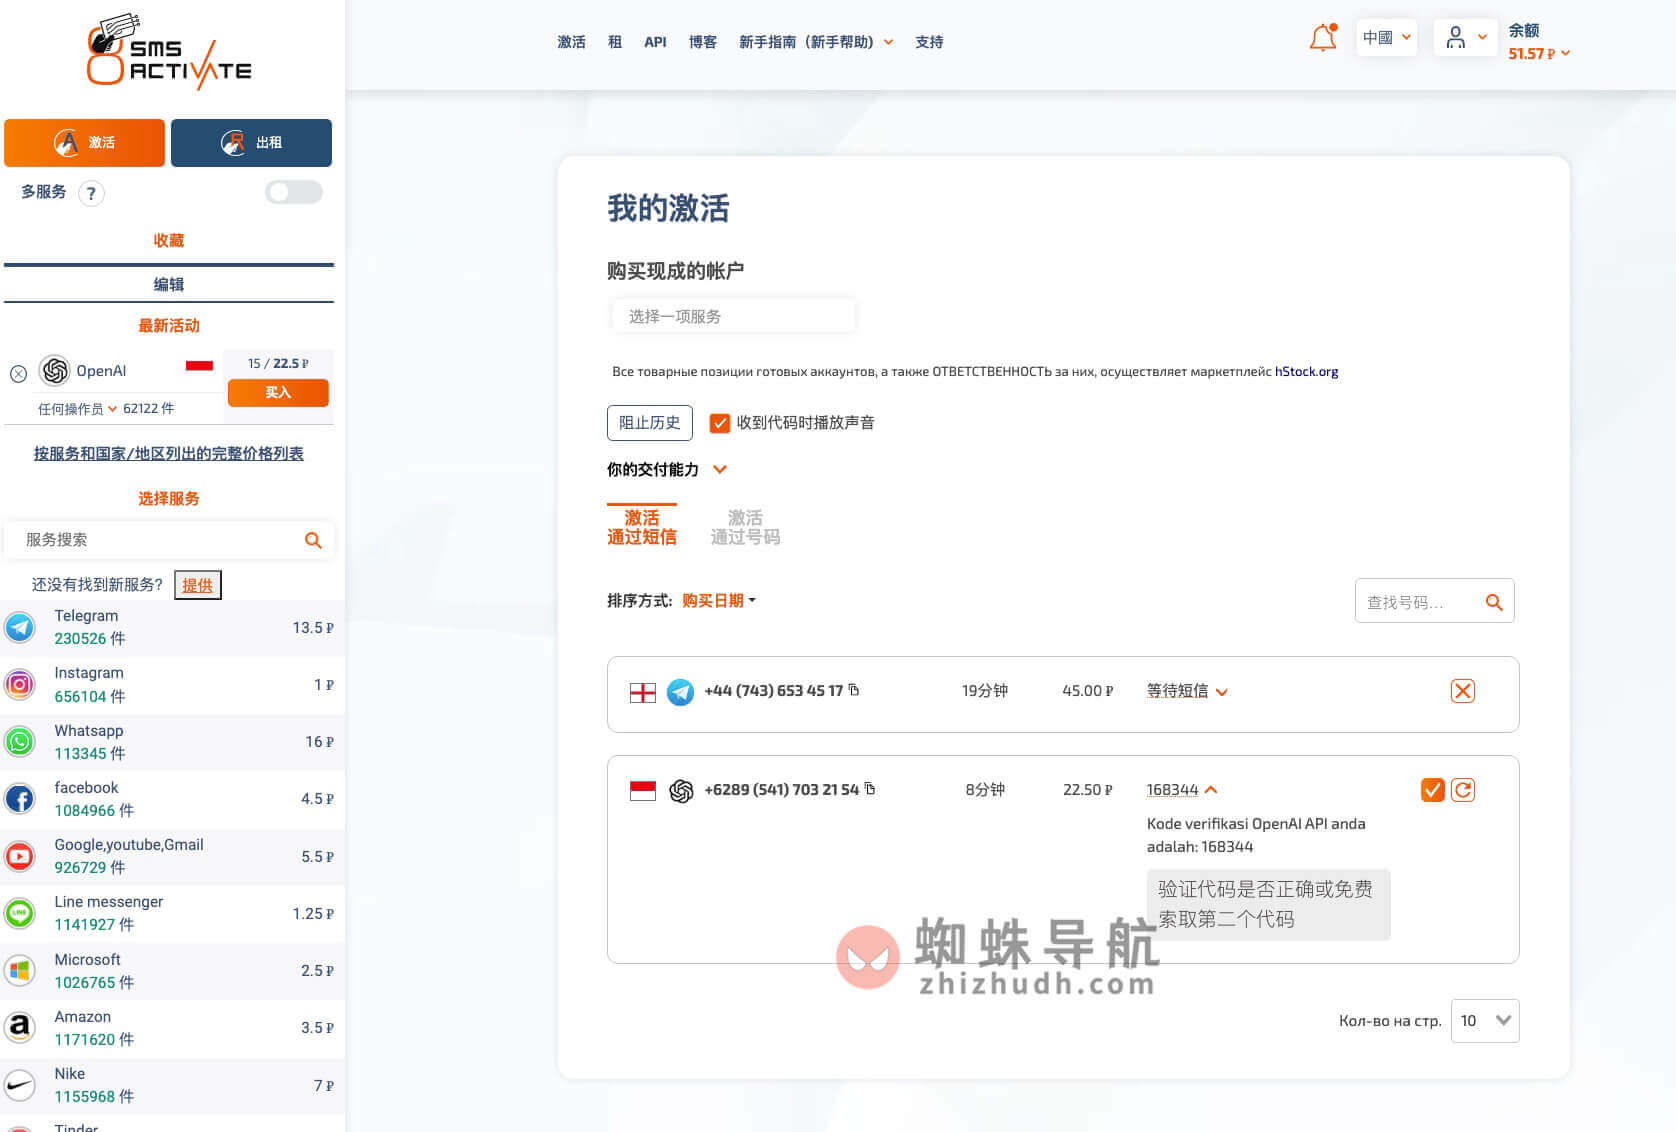This screenshot has height=1132, width=1676.
Task: Select the Telegram service in sidebar
Action: (x=20, y=627)
